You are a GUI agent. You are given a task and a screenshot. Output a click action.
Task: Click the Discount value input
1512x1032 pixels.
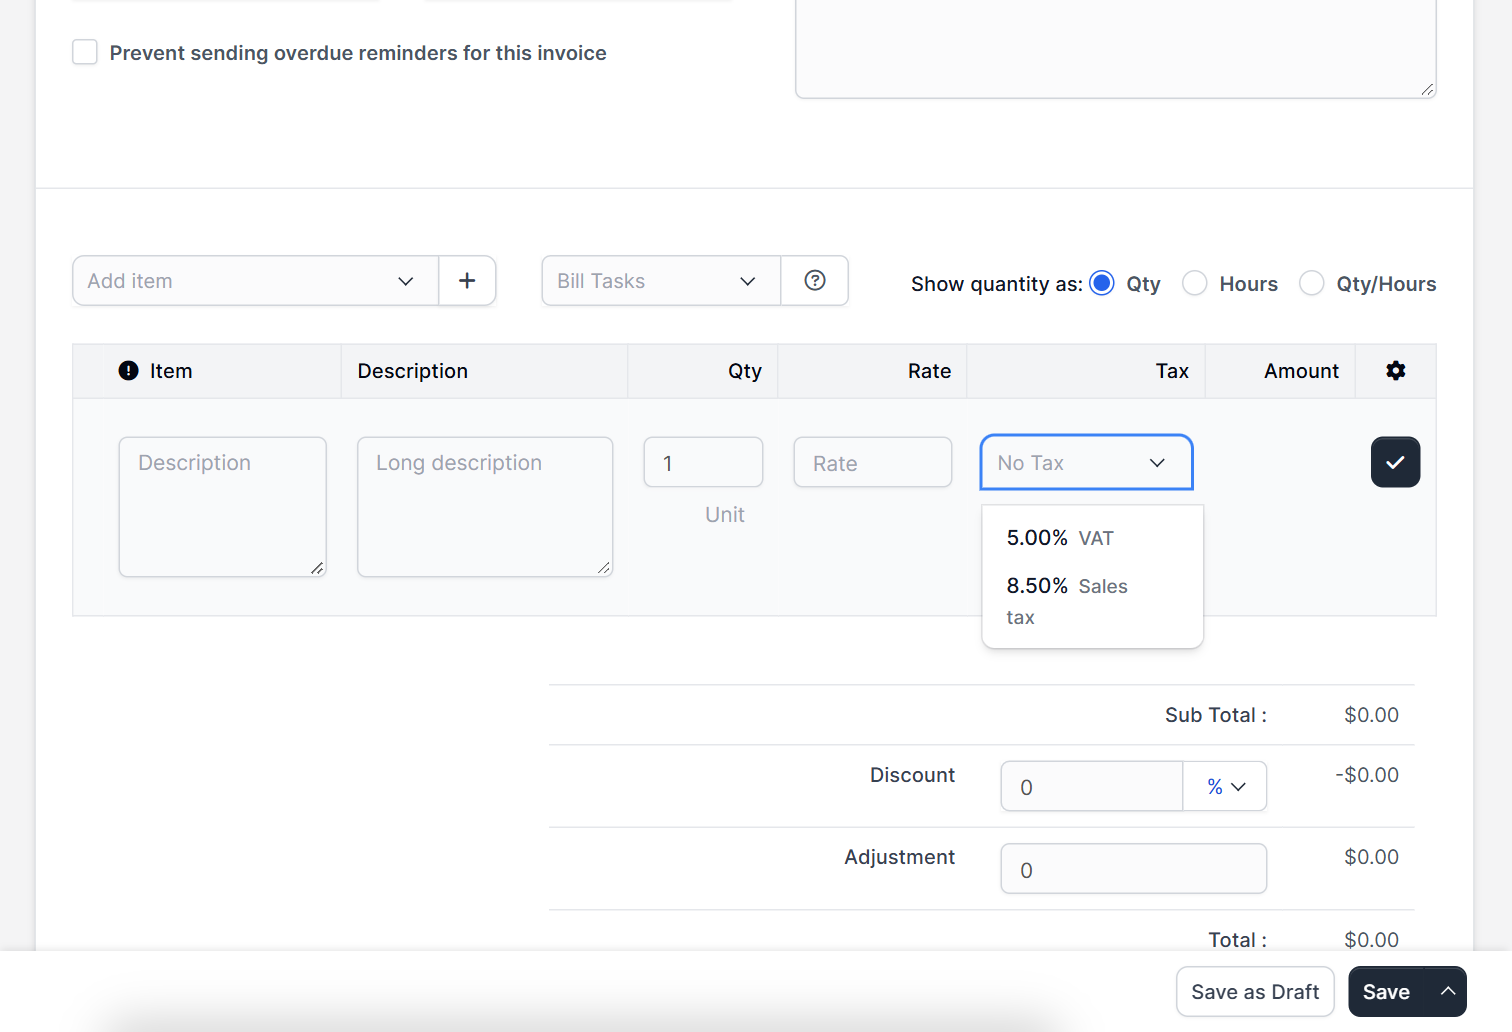point(1092,786)
